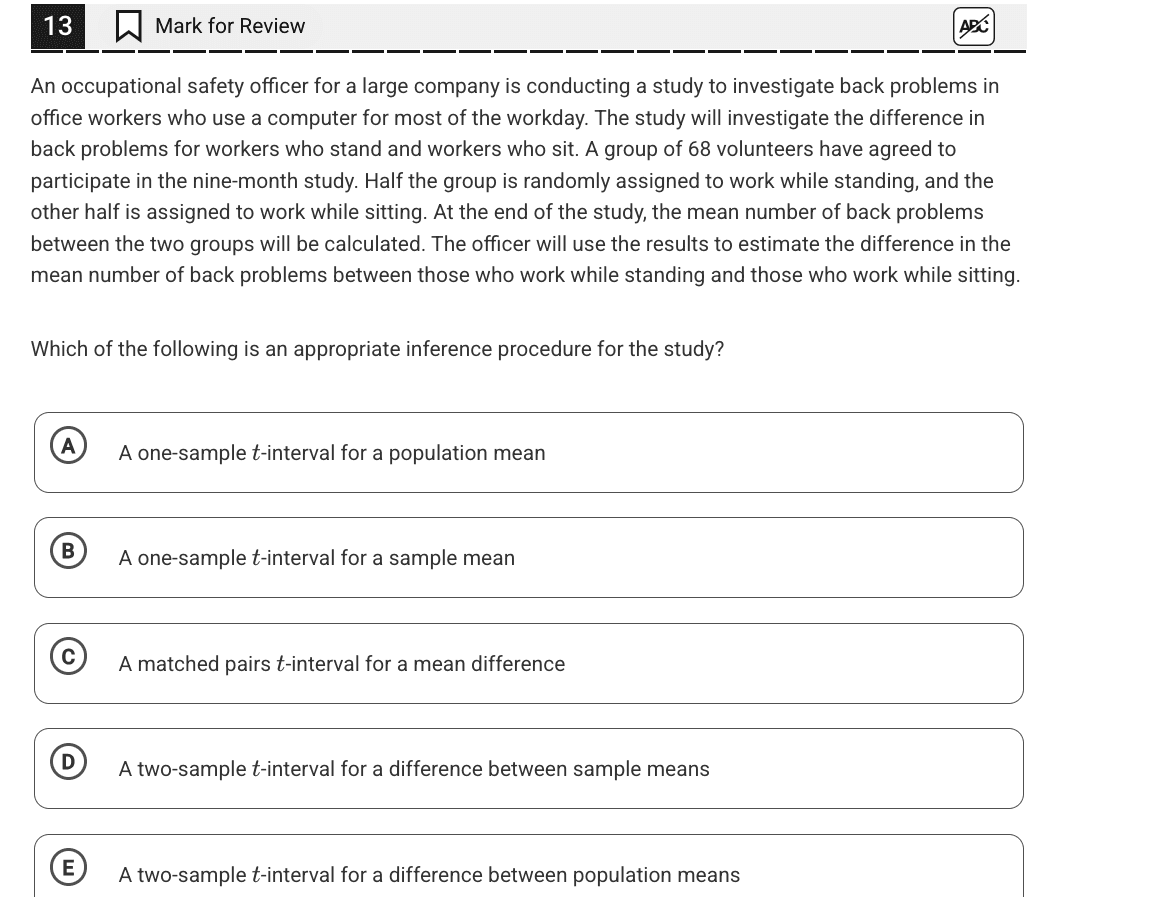Select the circled letter E option
The height and width of the screenshot is (908, 1160).
point(69,867)
